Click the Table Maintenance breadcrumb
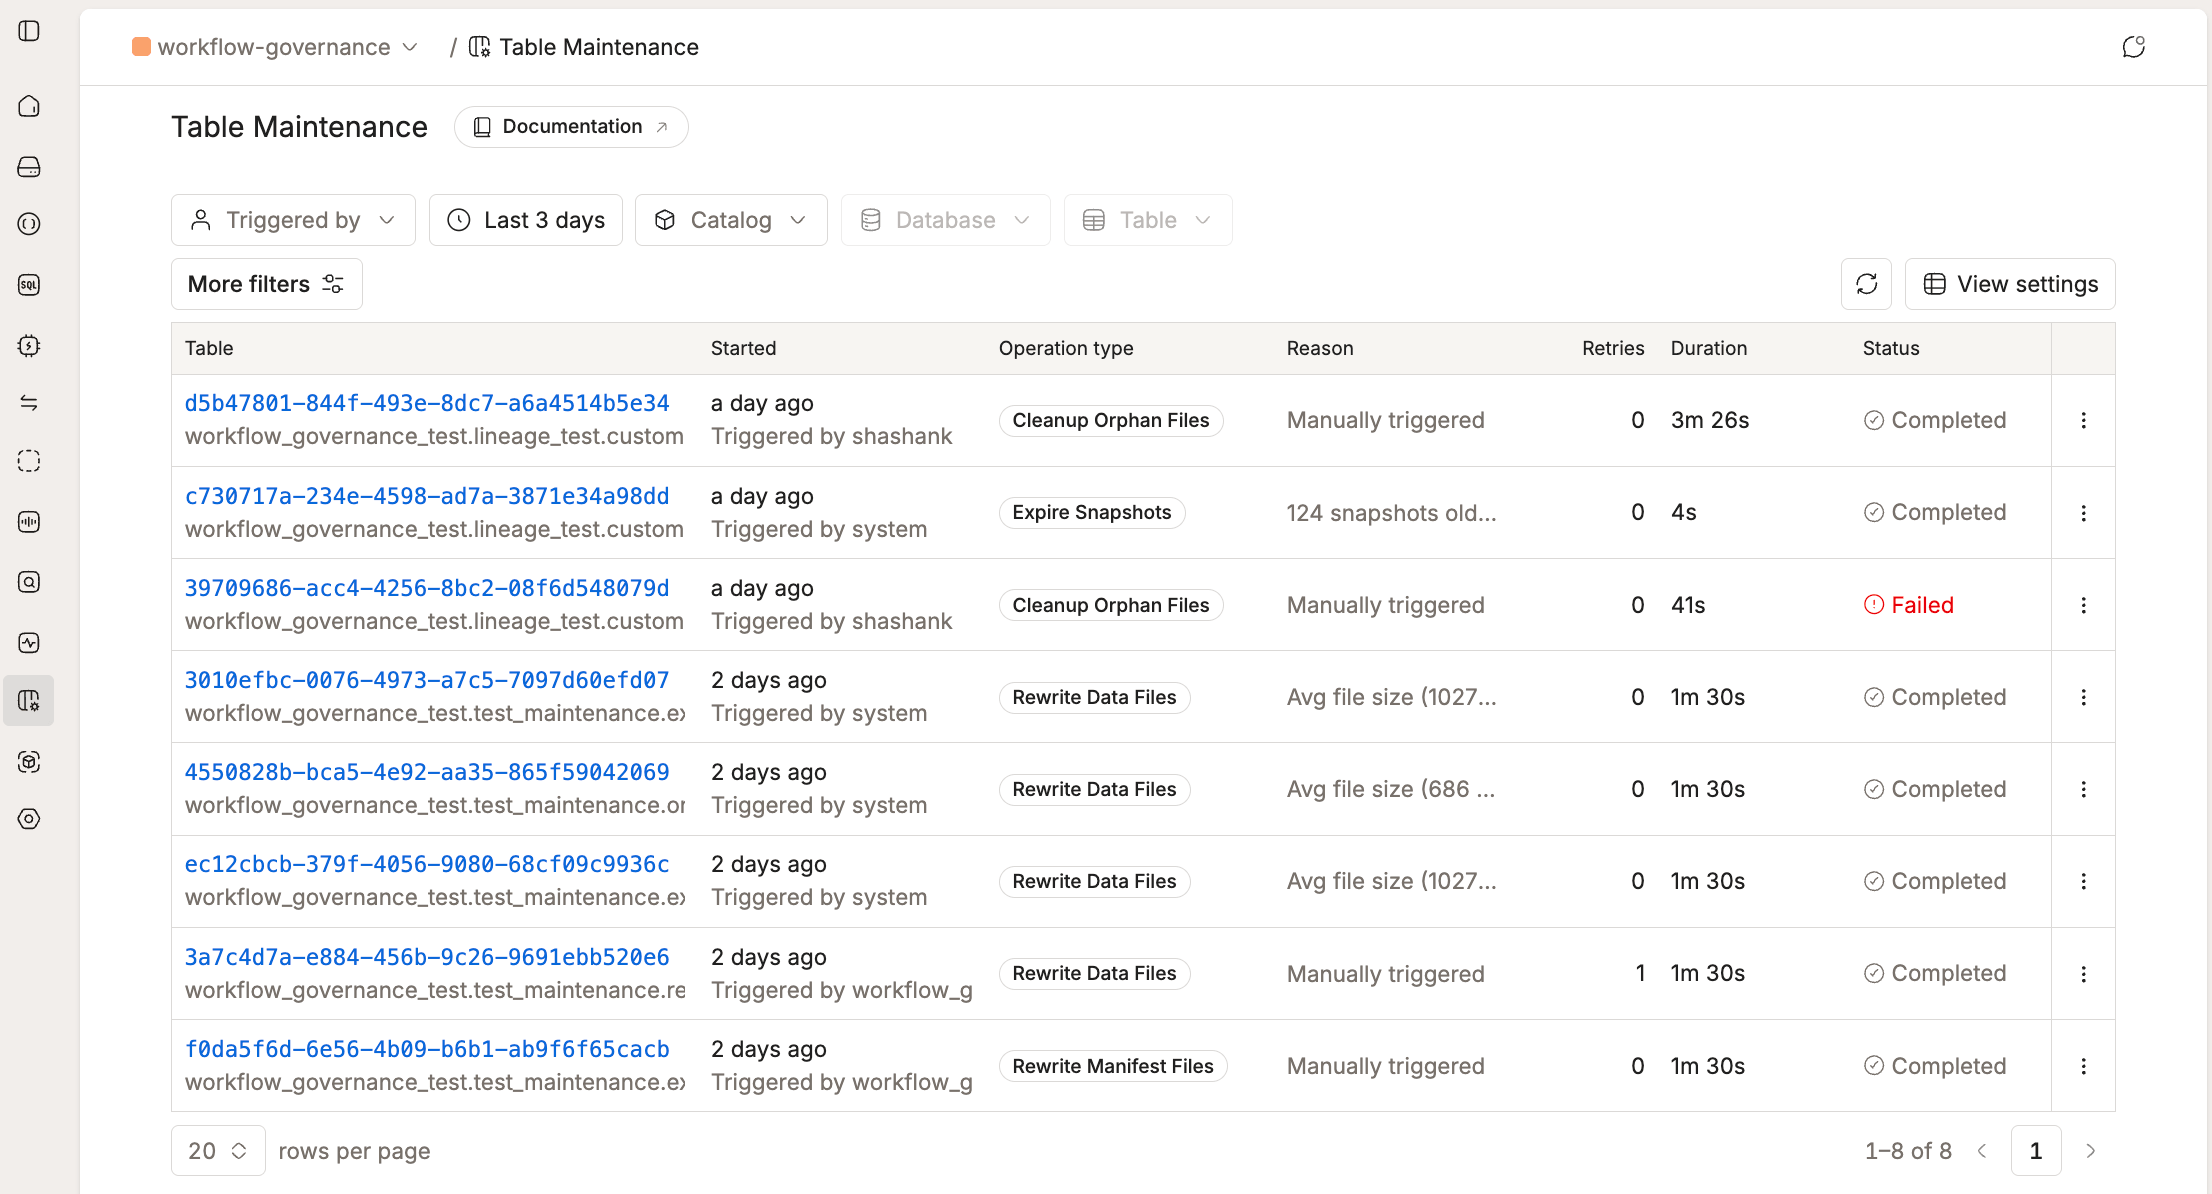Screen dimensions: 2212x1194 tap(584, 47)
